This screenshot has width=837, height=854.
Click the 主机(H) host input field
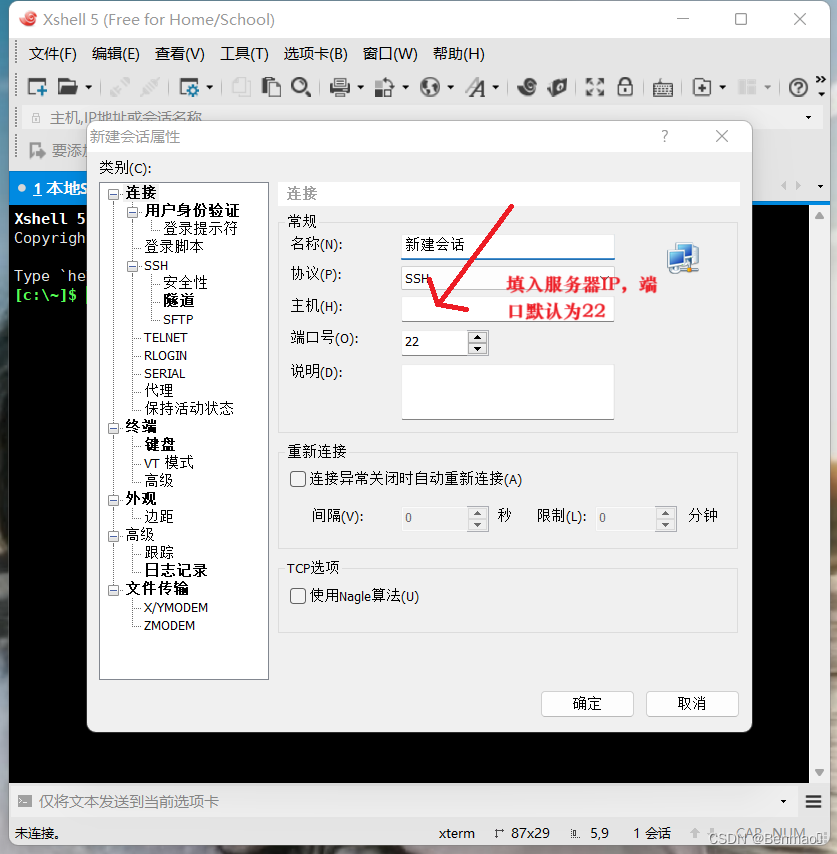point(508,309)
